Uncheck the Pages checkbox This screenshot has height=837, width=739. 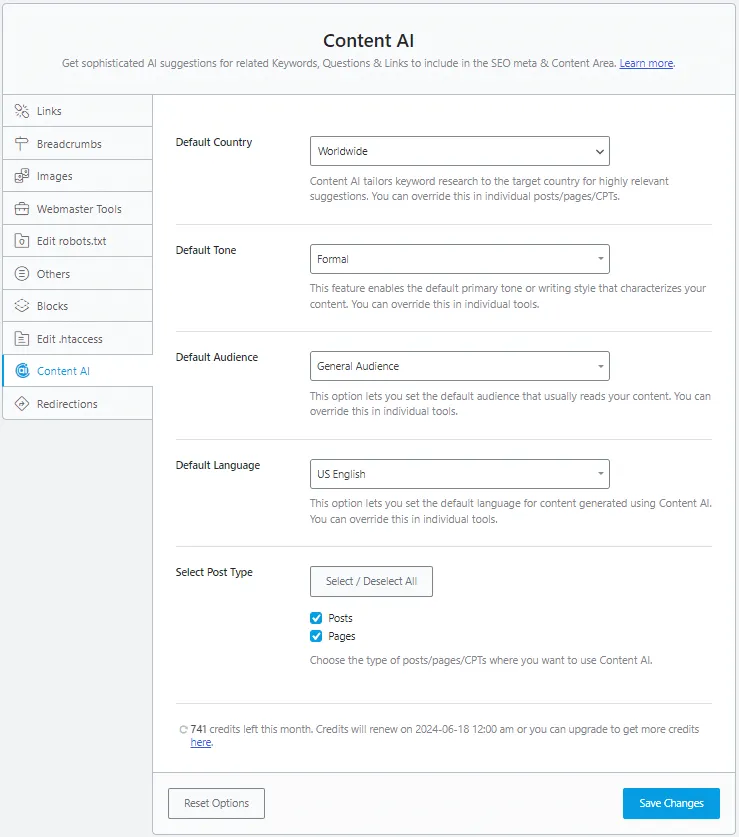317,636
